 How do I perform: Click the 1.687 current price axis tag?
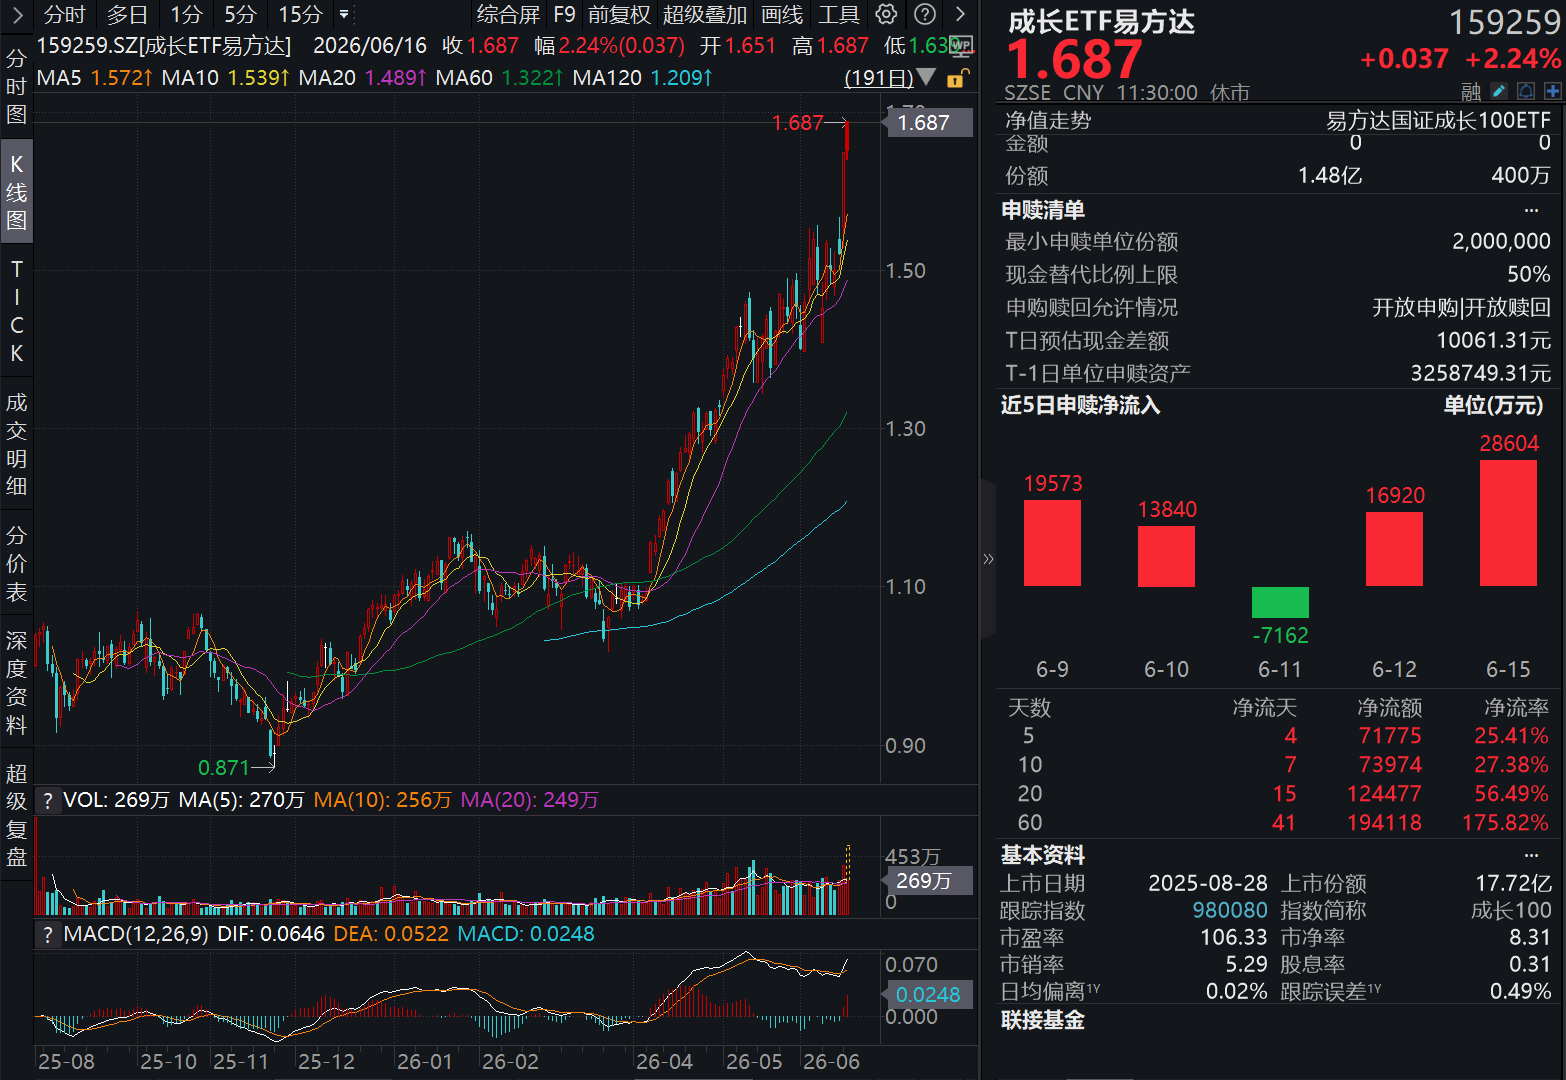(926, 123)
